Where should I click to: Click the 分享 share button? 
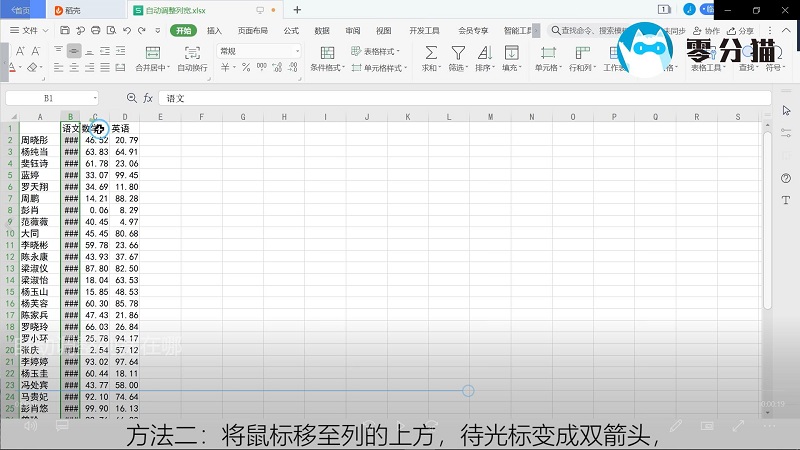(741, 31)
